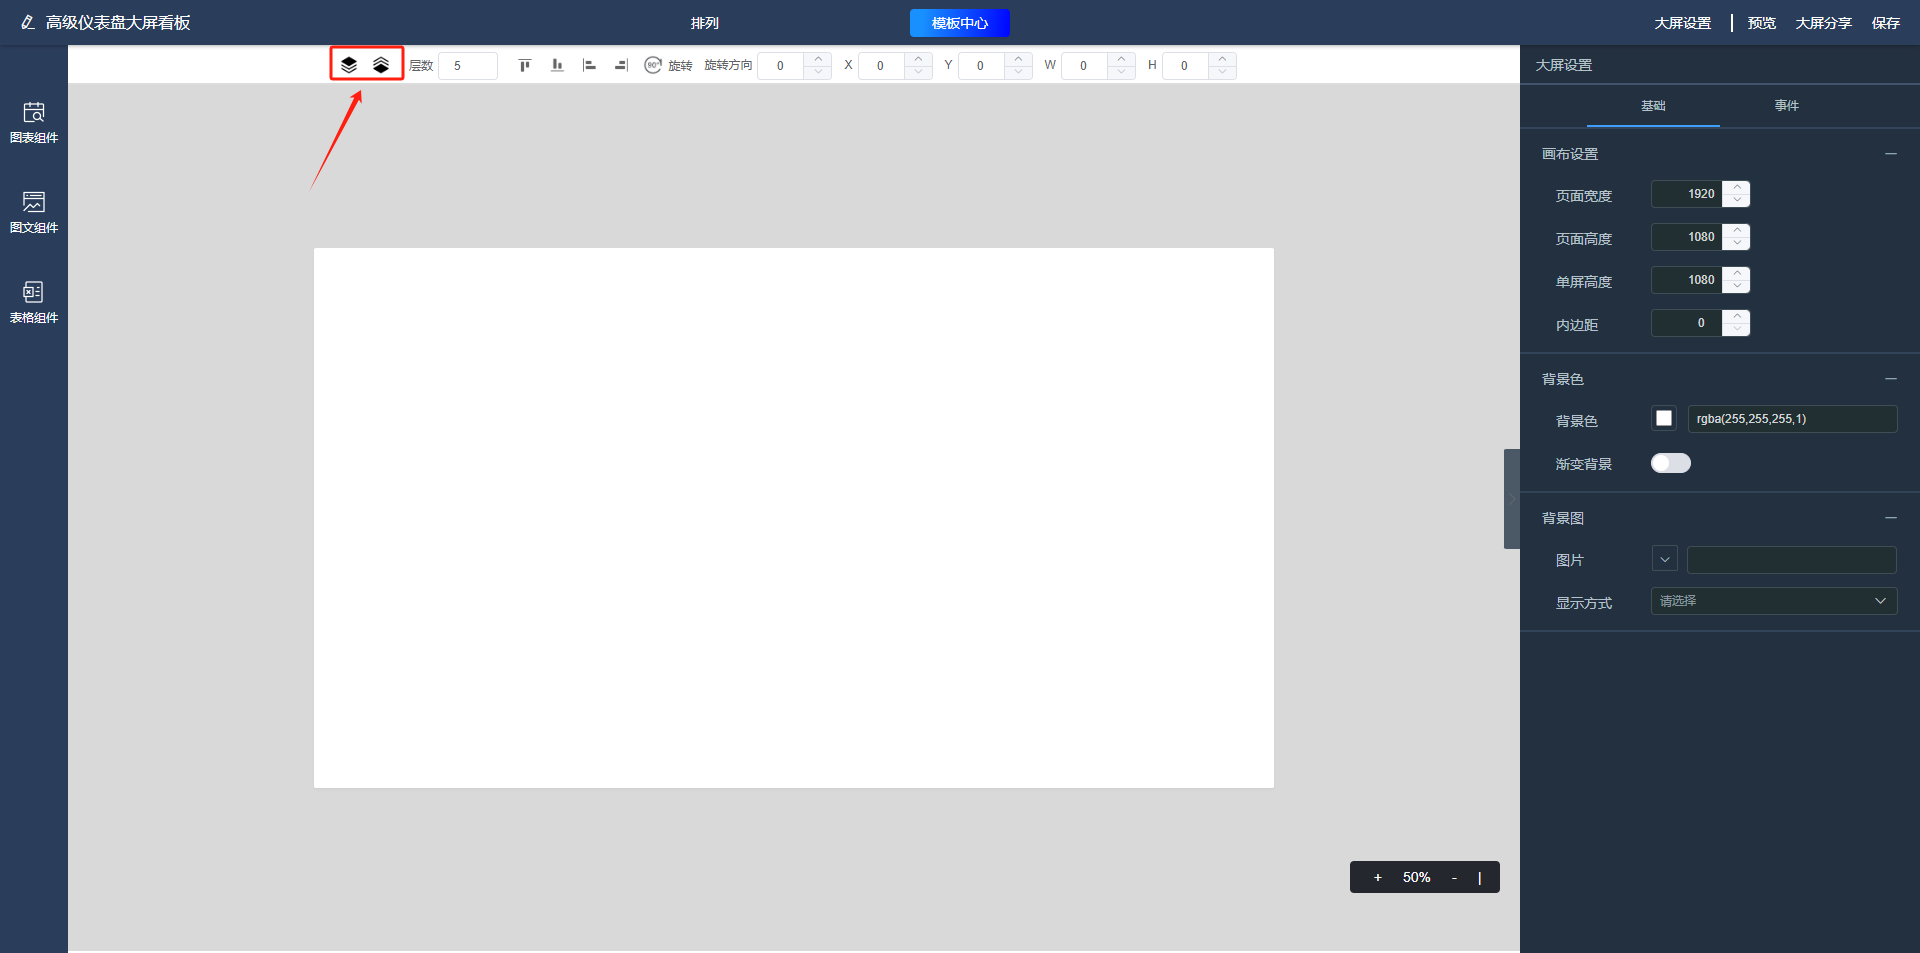This screenshot has width=1920, height=953.
Task: Decrease the H height value
Action: point(1222,72)
